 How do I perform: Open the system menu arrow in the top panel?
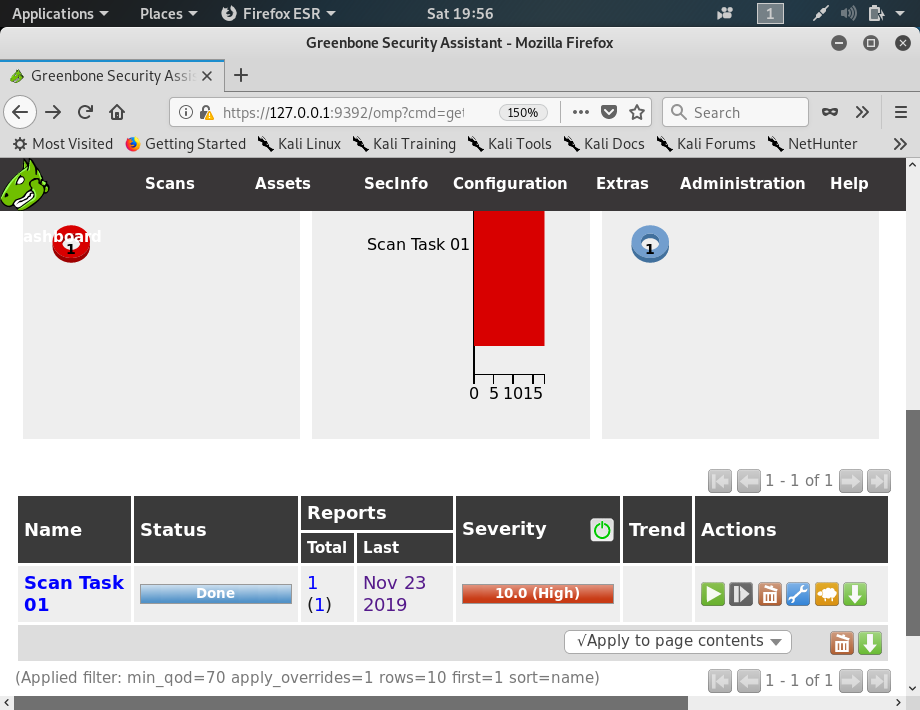pos(899,13)
